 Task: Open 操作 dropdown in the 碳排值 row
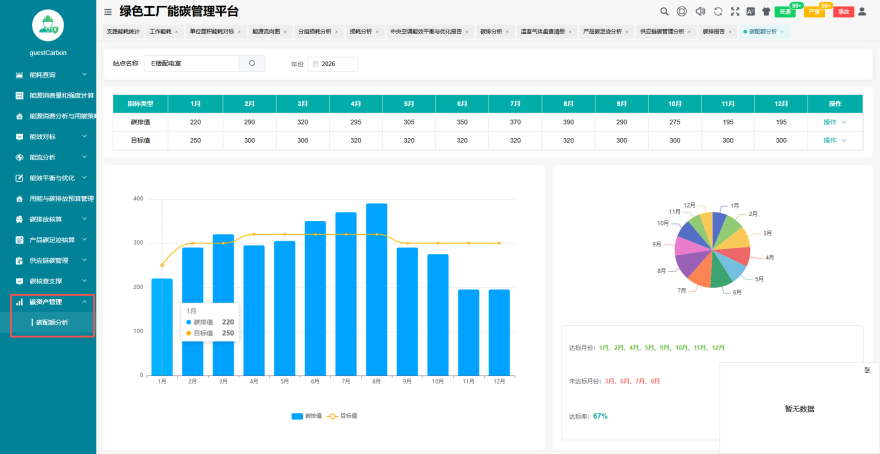pyautogui.click(x=835, y=122)
